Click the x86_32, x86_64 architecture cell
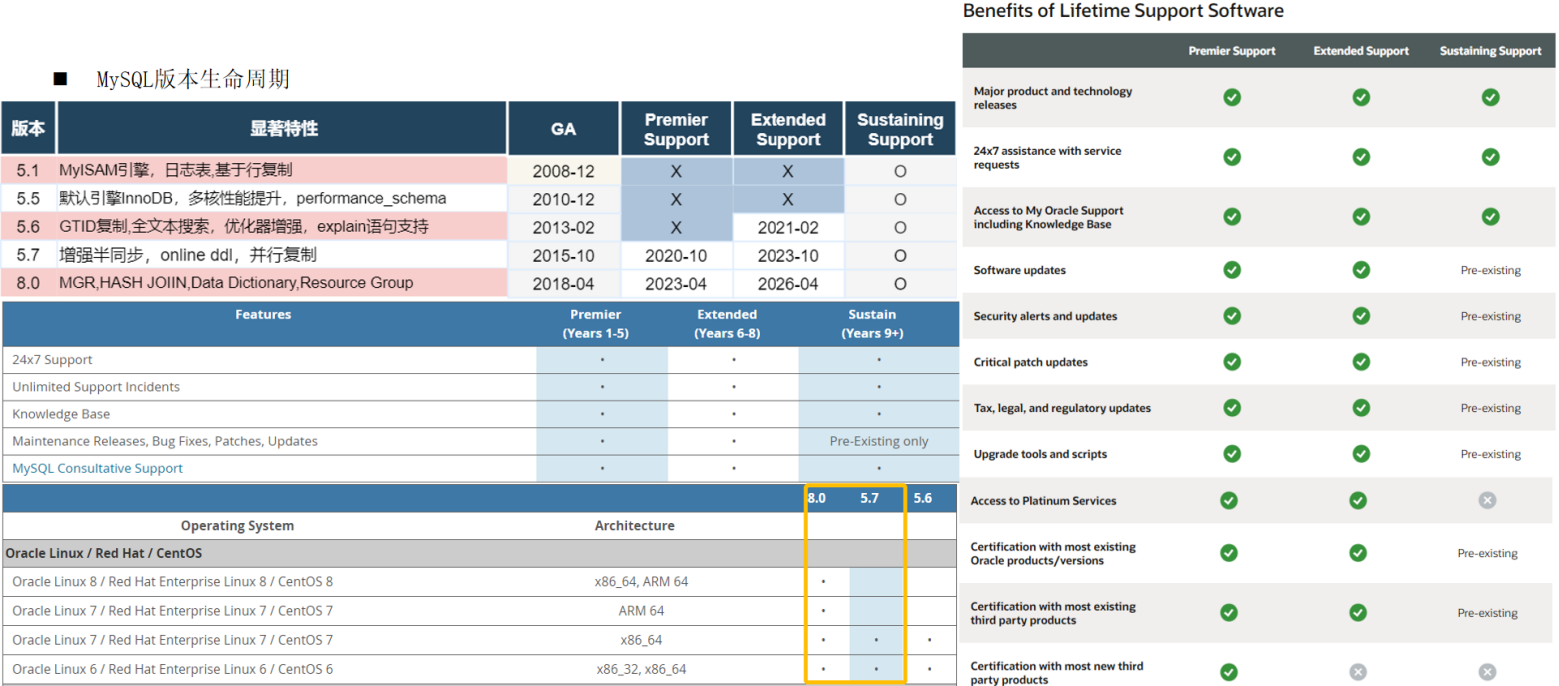Screen dimensions: 1559x686 (x=642, y=669)
